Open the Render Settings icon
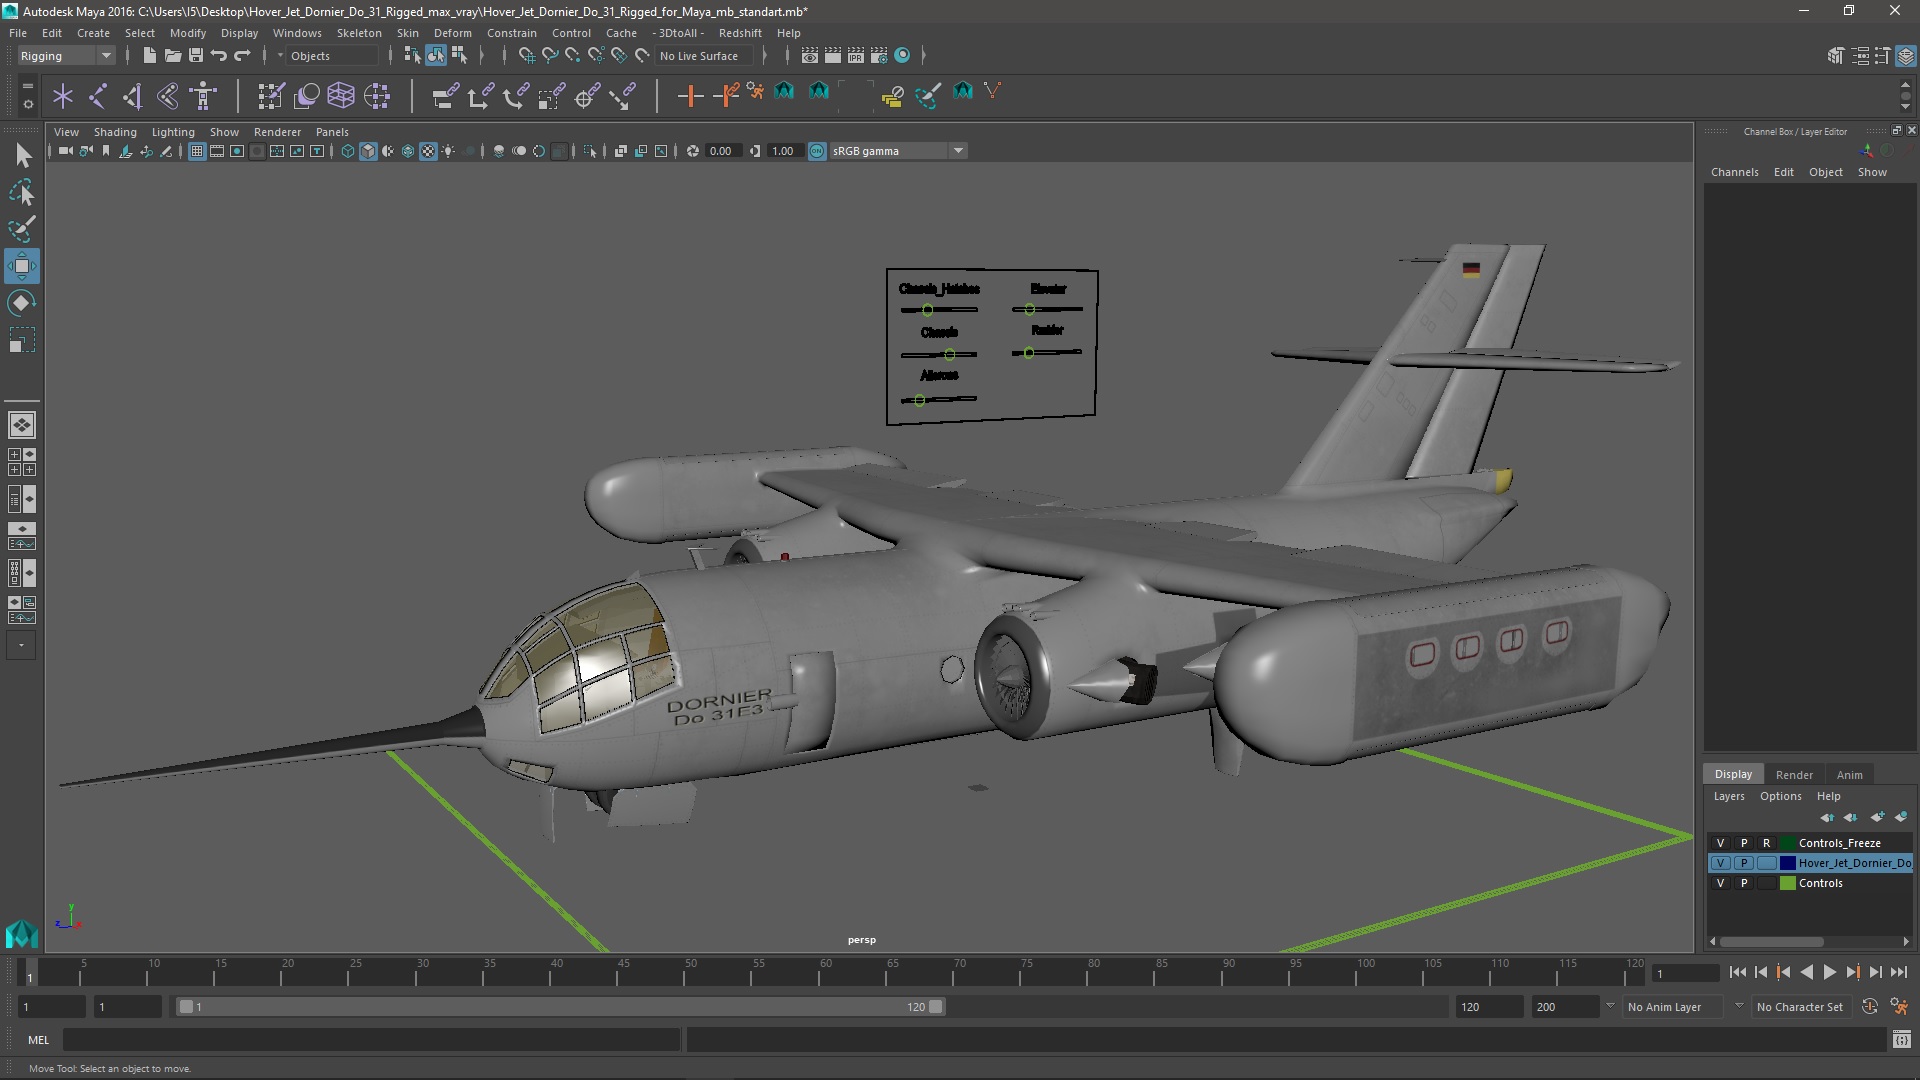This screenshot has width=1920, height=1080. [879, 56]
